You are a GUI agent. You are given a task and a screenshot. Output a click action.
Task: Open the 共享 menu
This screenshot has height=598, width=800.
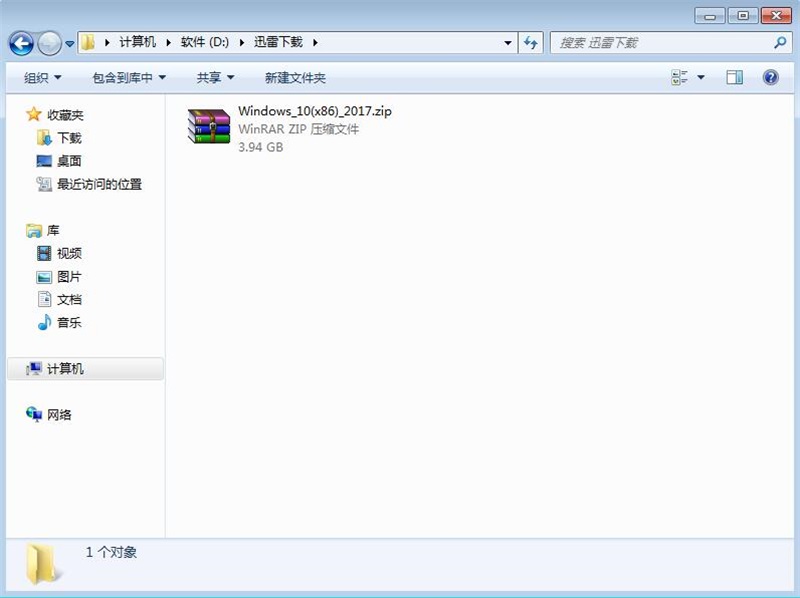point(215,78)
